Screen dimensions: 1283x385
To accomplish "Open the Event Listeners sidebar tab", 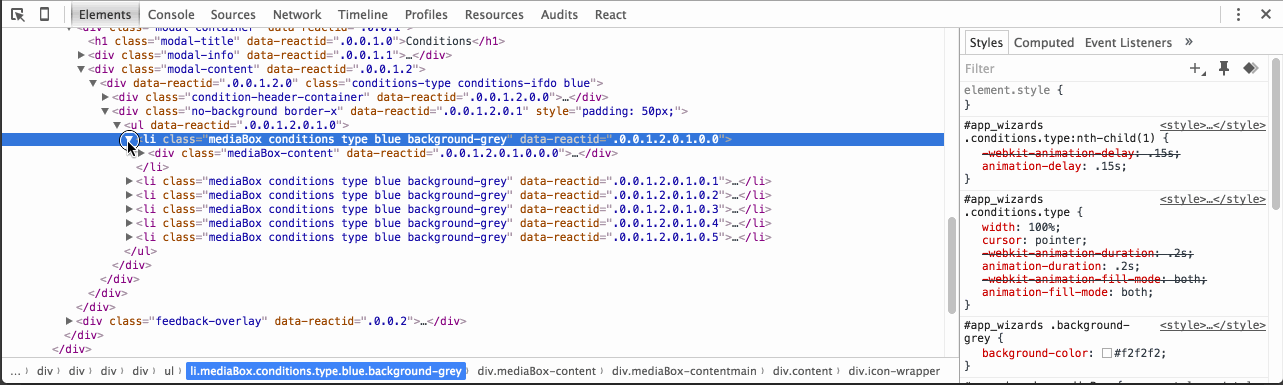I will 1128,42.
